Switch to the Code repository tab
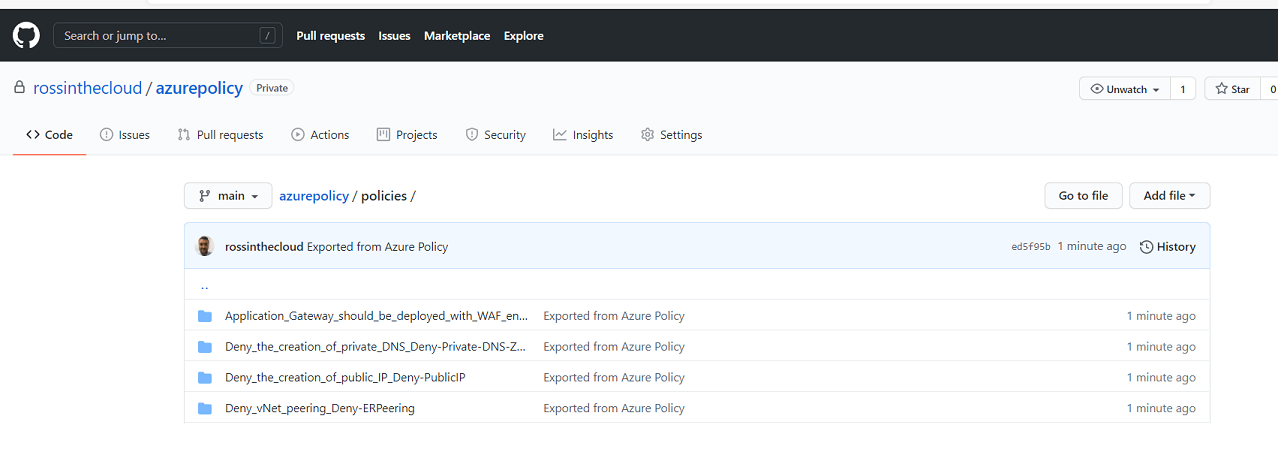This screenshot has height=464, width=1278. click(49, 135)
